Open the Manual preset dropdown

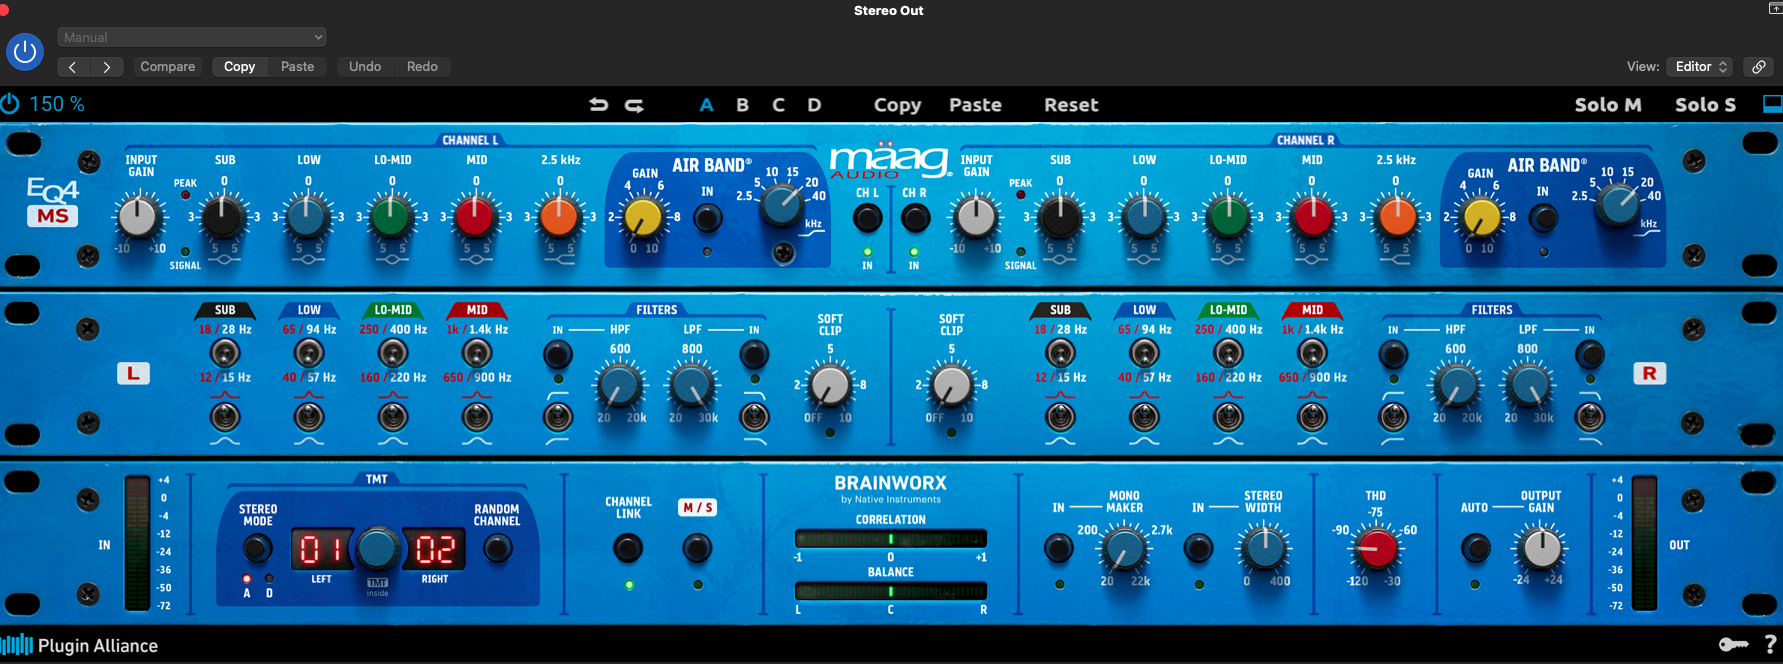pyautogui.click(x=191, y=37)
